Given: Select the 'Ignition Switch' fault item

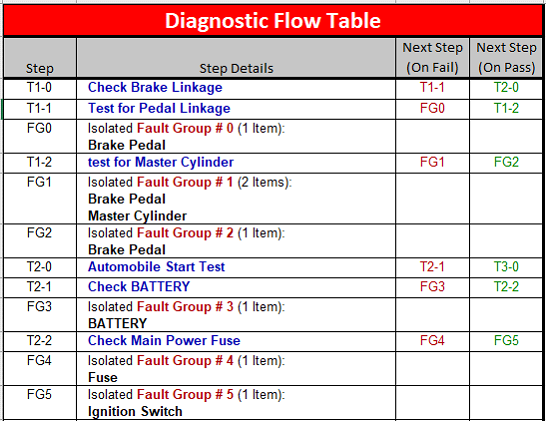Looking at the screenshot, I should click(135, 412).
